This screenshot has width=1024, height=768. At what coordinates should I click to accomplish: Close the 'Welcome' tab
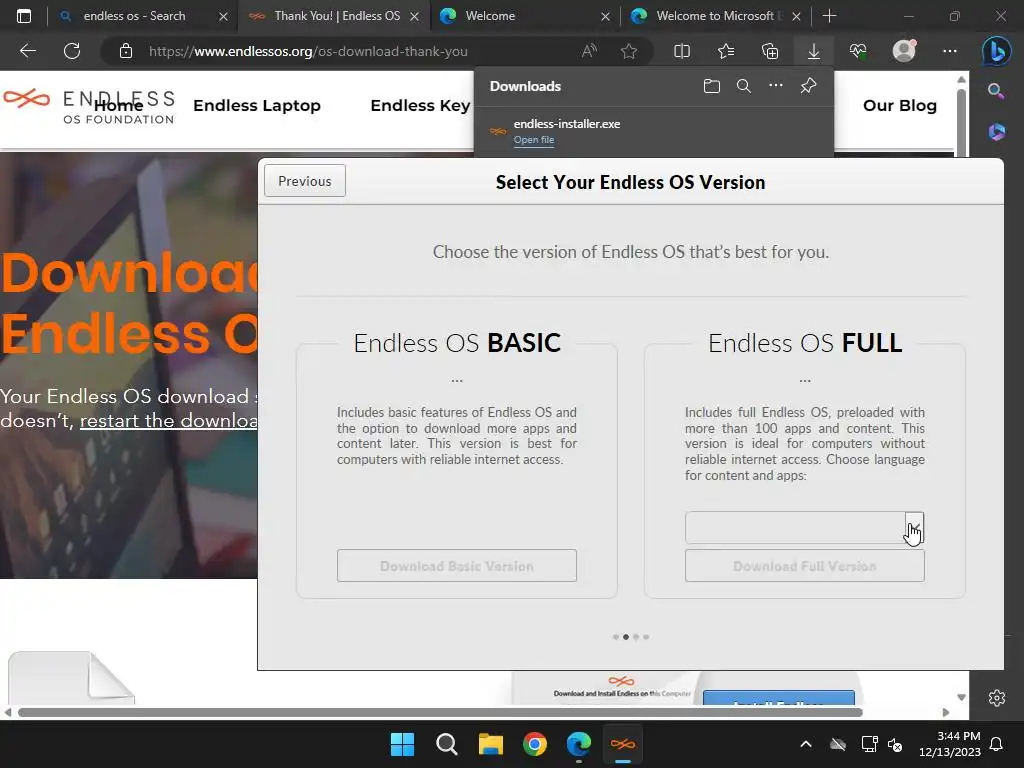pyautogui.click(x=605, y=16)
